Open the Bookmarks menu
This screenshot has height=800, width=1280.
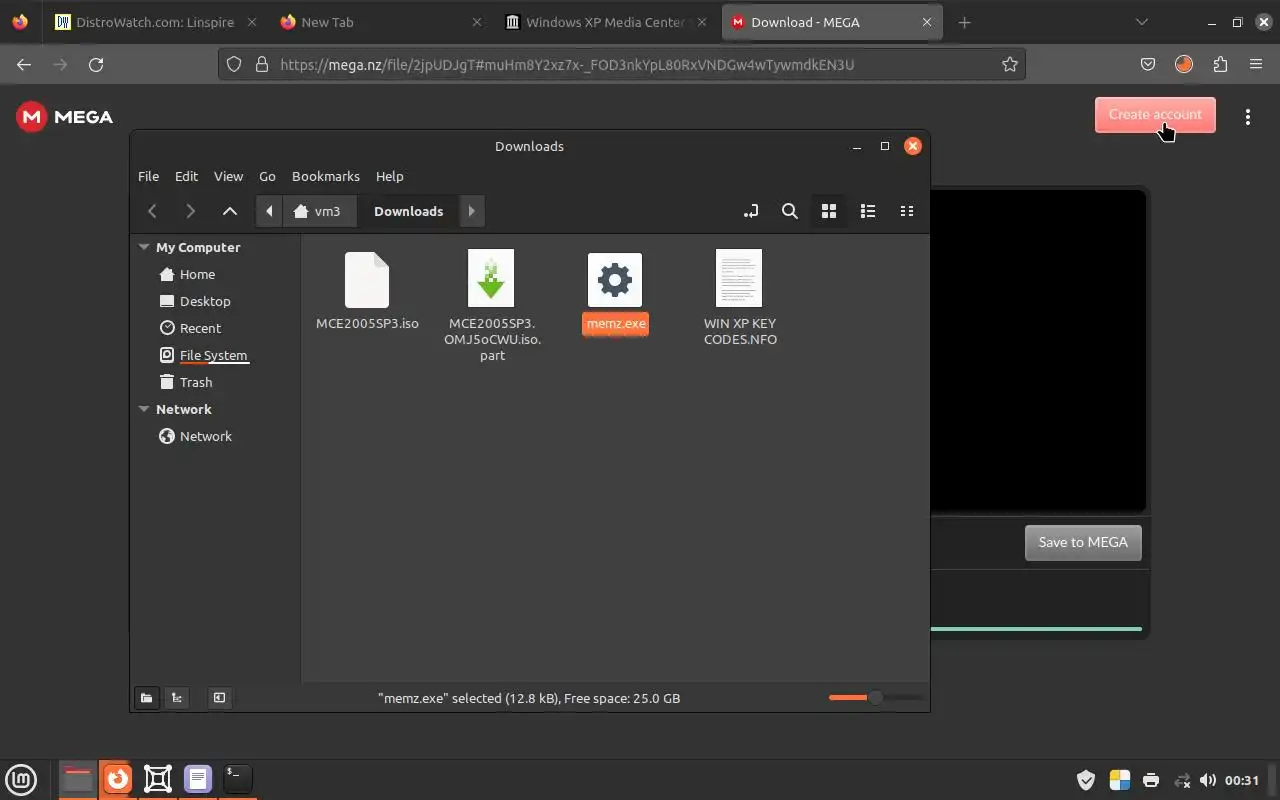point(326,176)
